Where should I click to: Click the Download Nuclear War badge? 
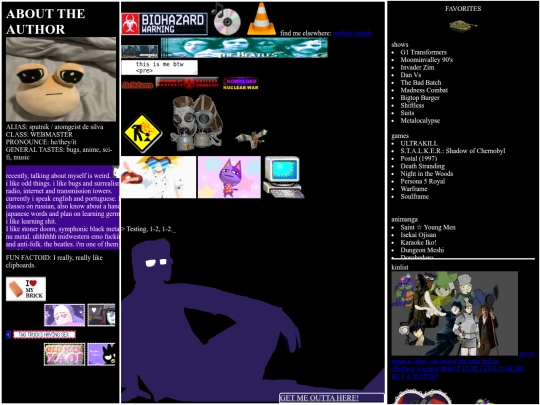tap(241, 83)
